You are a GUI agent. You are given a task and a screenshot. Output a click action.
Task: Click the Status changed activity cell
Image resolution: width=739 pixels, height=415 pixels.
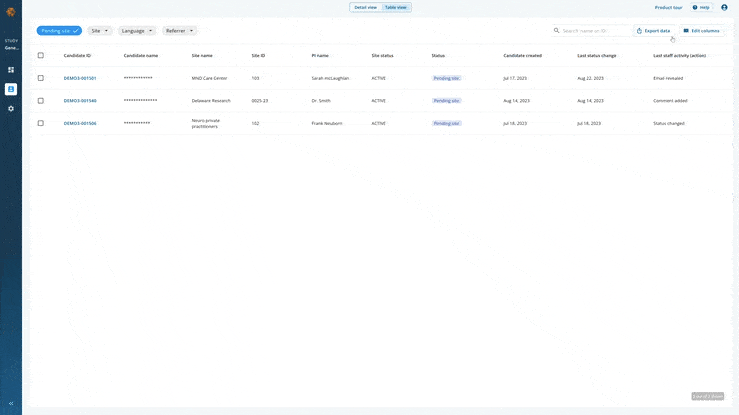669,123
